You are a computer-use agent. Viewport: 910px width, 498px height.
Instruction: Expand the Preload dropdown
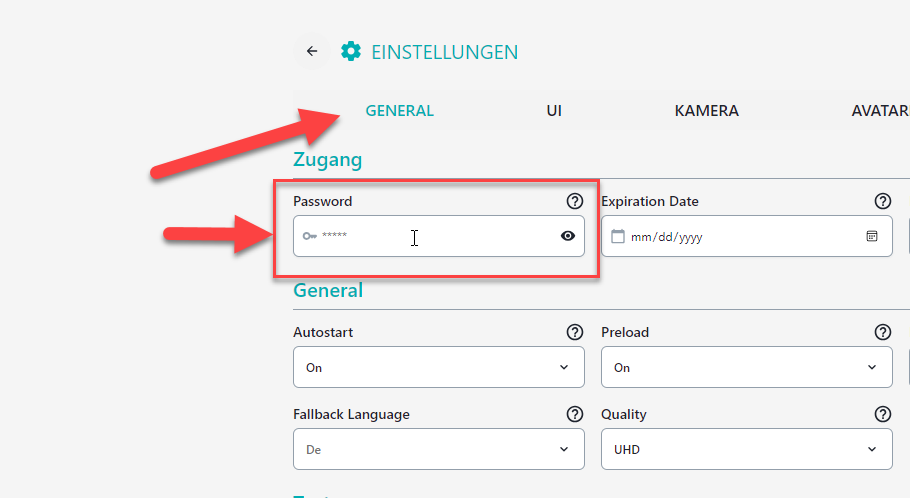746,367
